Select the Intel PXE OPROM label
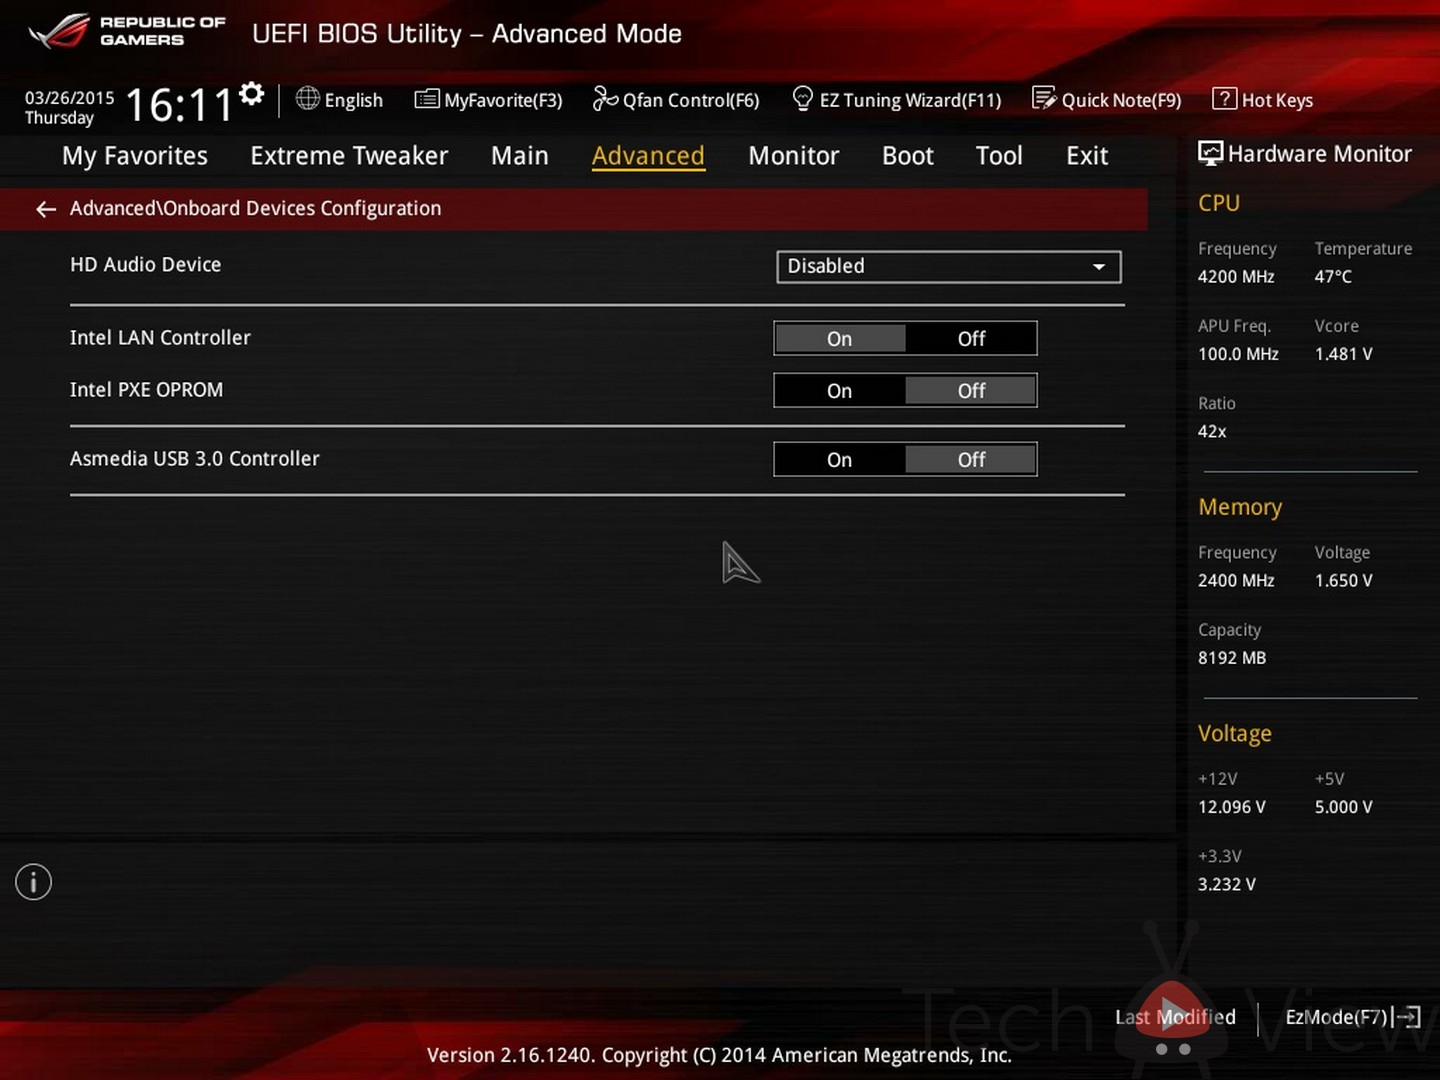Viewport: 1440px width, 1080px height. coord(146,390)
